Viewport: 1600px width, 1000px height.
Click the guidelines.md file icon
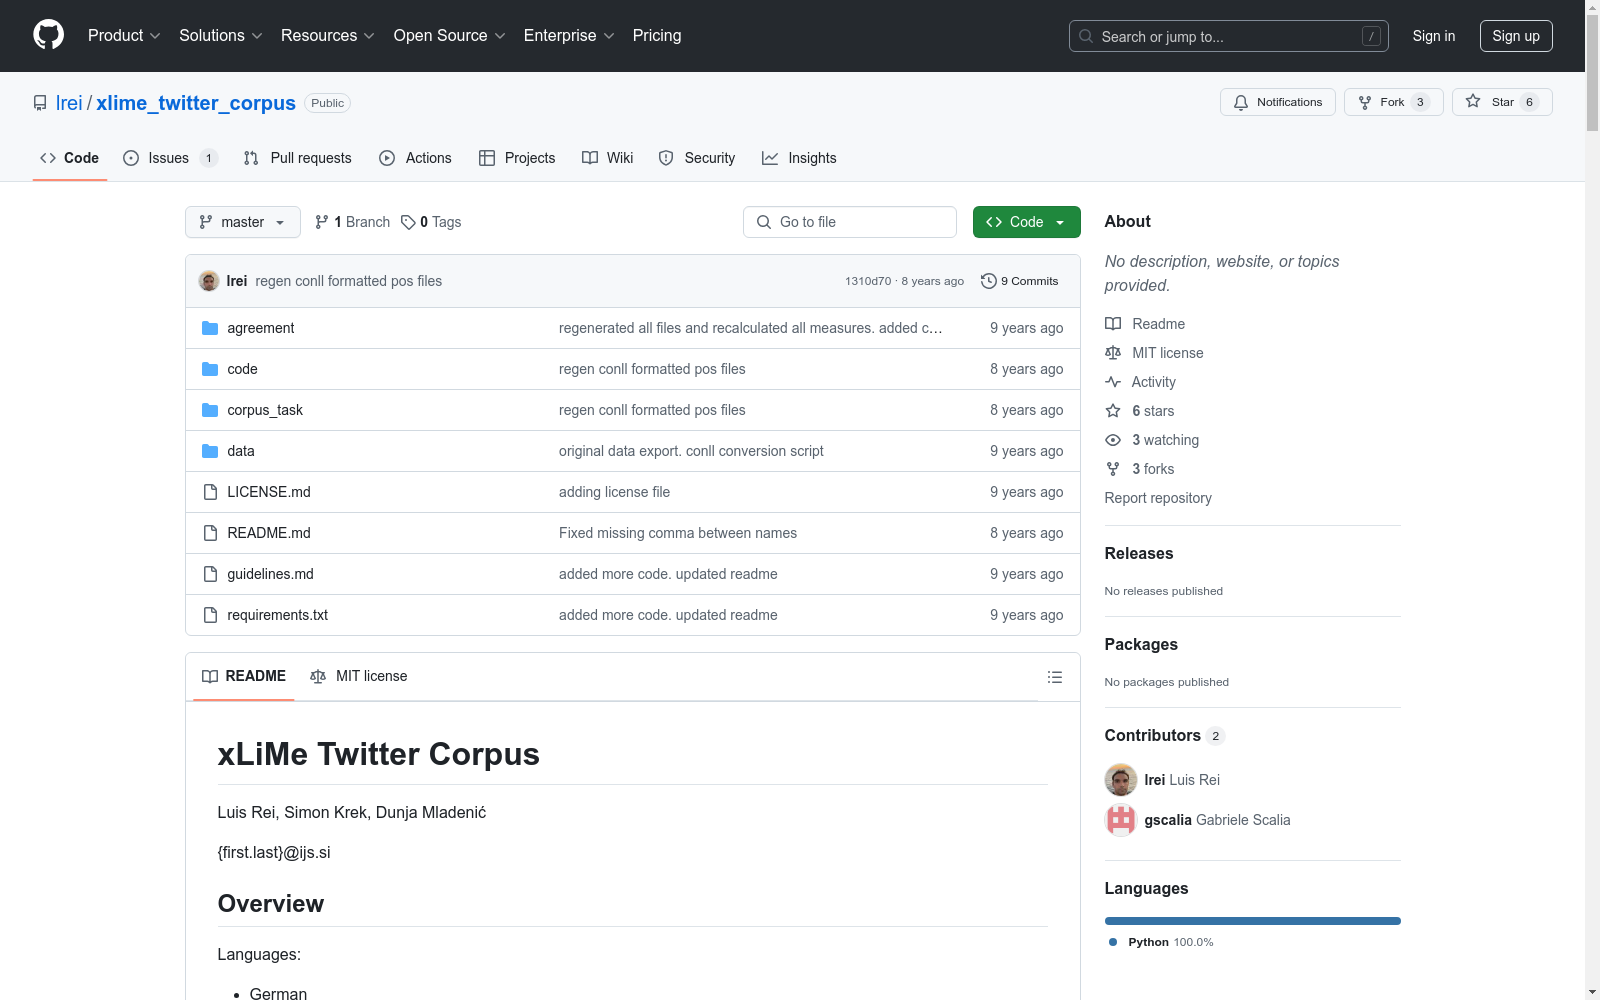[x=210, y=574]
